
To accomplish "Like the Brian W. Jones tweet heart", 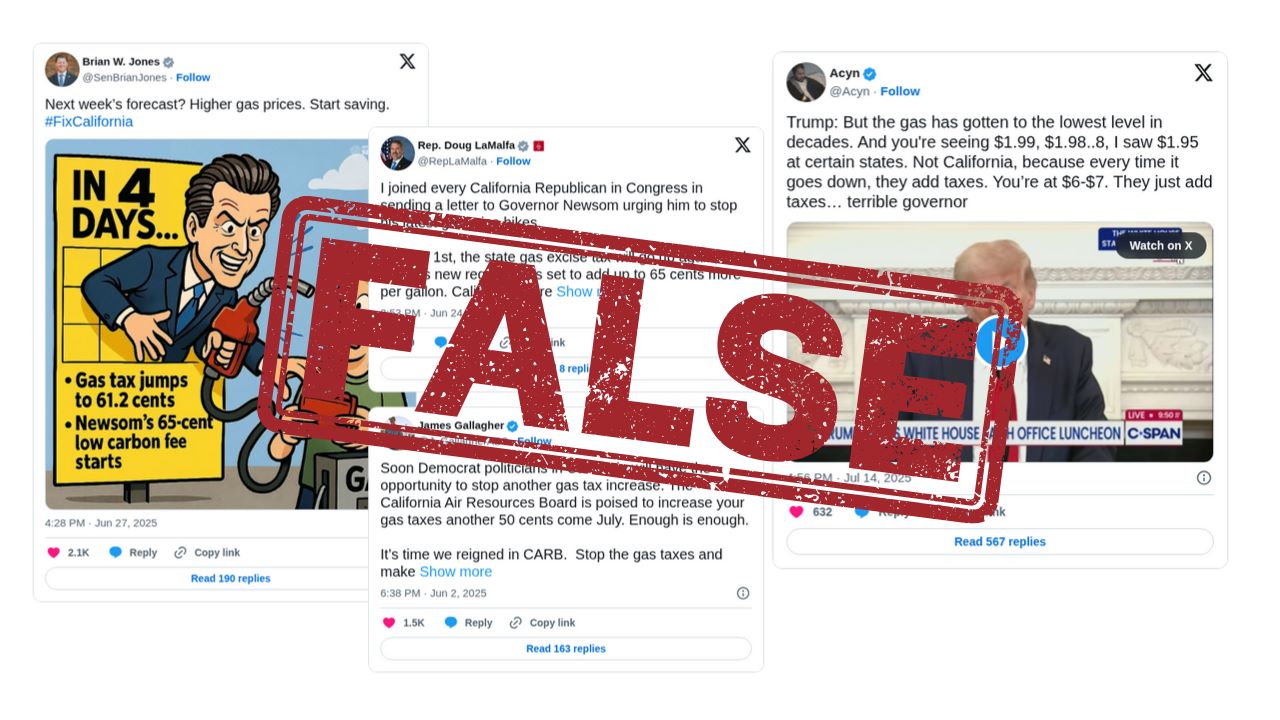I will 54,552.
